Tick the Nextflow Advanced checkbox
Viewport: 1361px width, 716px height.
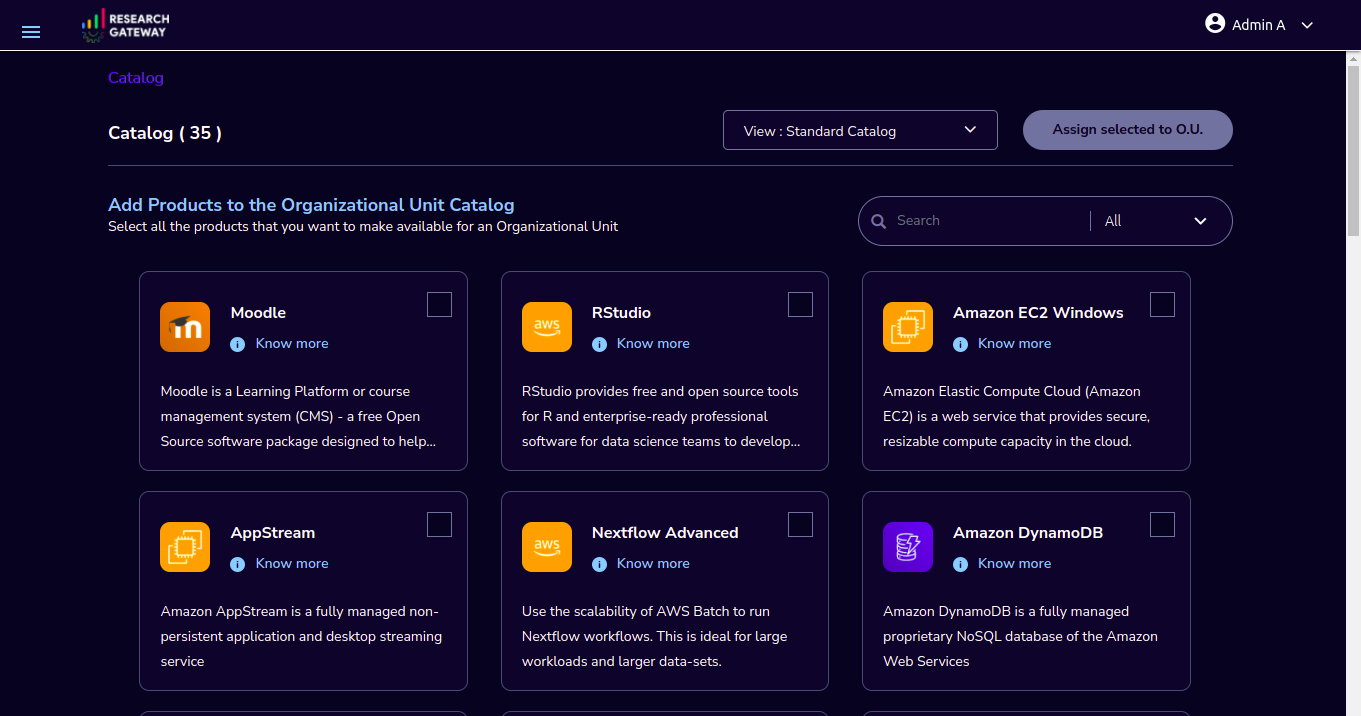point(800,524)
